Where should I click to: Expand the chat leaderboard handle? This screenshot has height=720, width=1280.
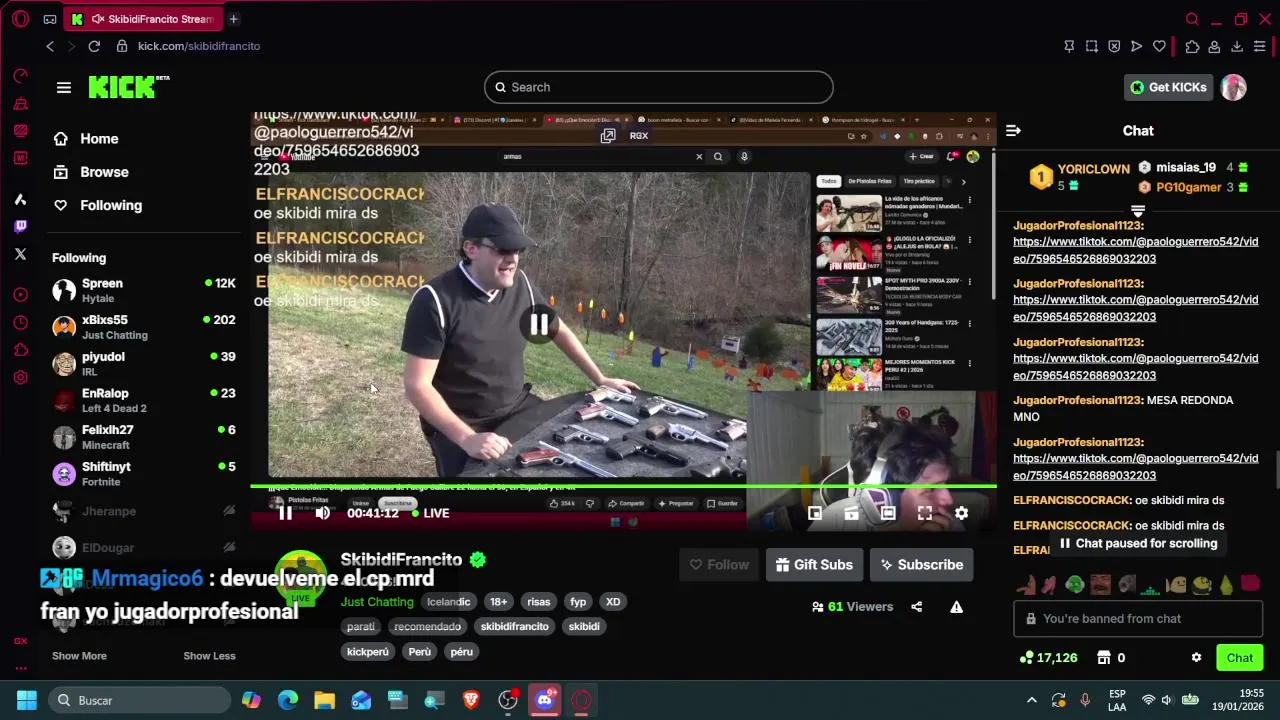(1138, 211)
